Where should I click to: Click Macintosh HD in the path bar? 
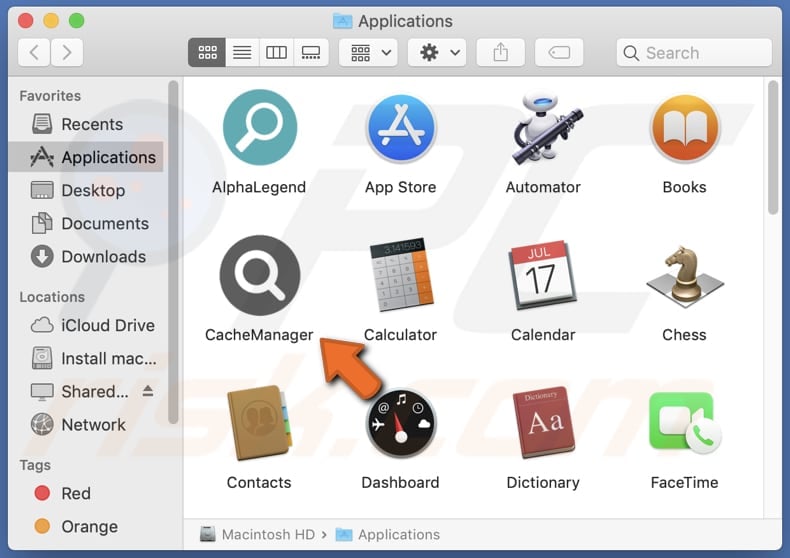coord(257,534)
